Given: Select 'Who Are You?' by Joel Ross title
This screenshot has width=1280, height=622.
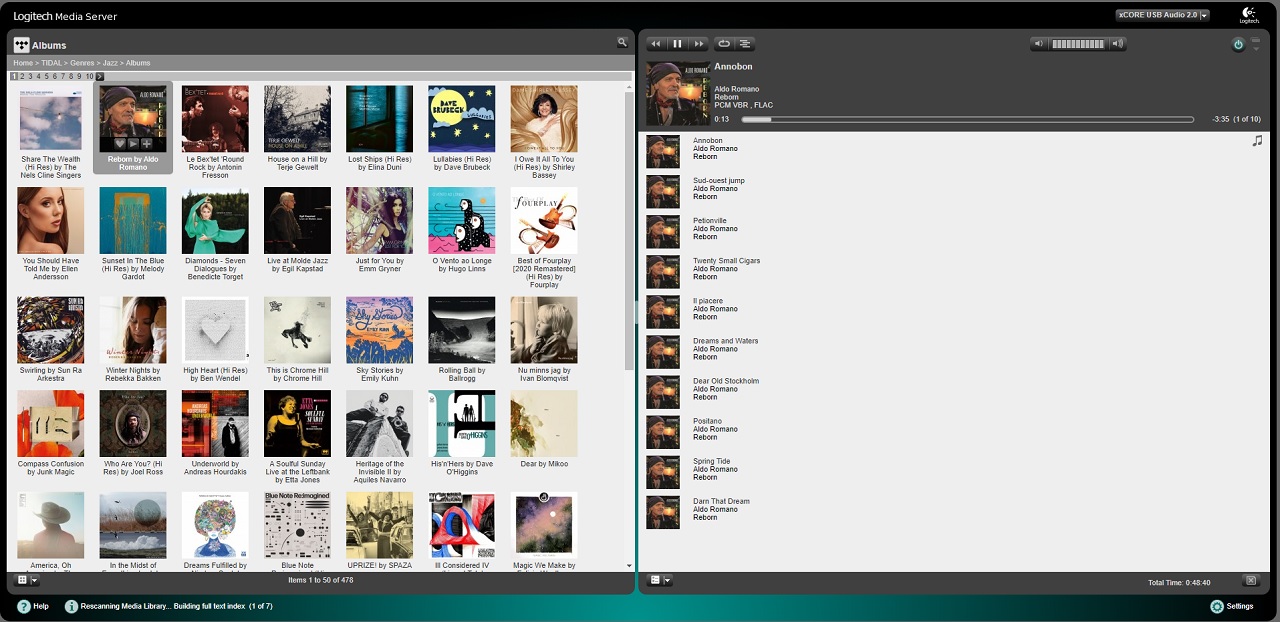Looking at the screenshot, I should point(133,468).
